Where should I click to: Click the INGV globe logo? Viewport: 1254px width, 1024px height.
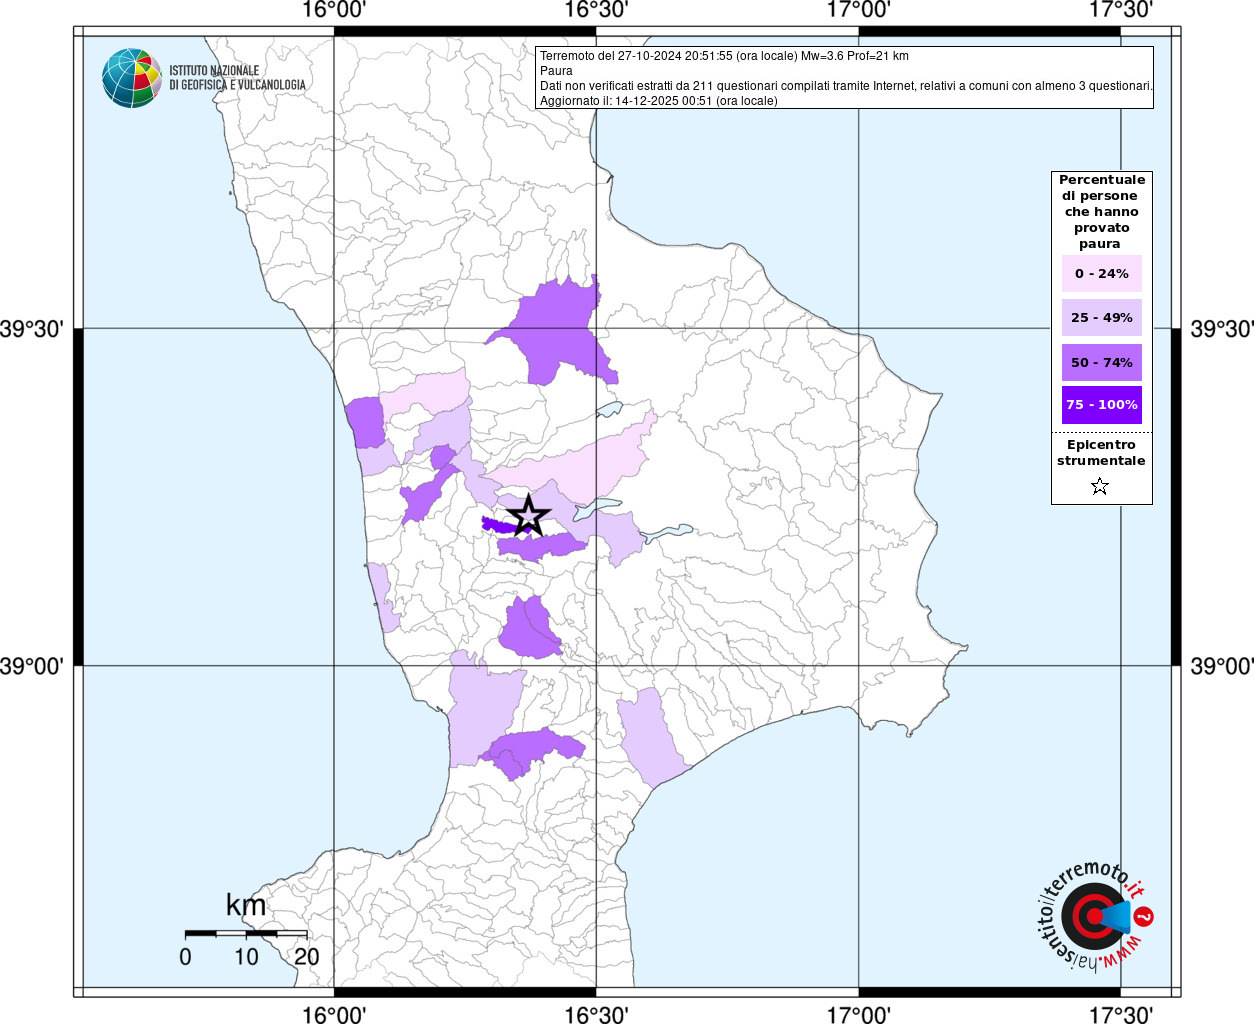click(131, 78)
